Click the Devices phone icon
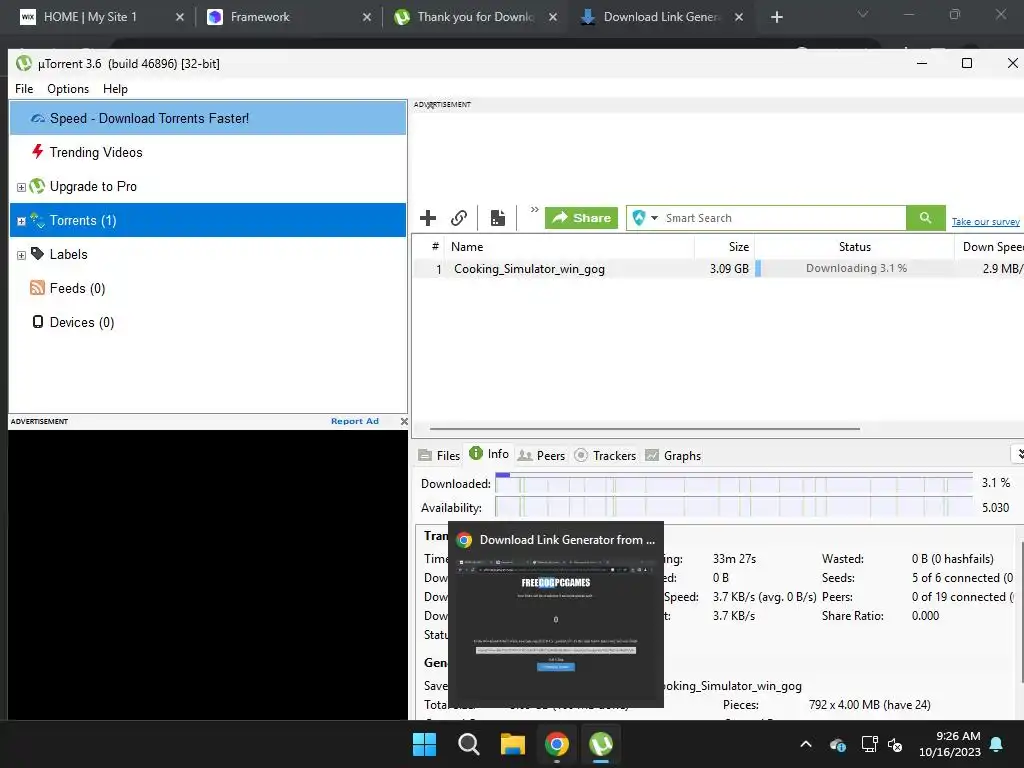The image size is (1024, 768). (x=38, y=321)
